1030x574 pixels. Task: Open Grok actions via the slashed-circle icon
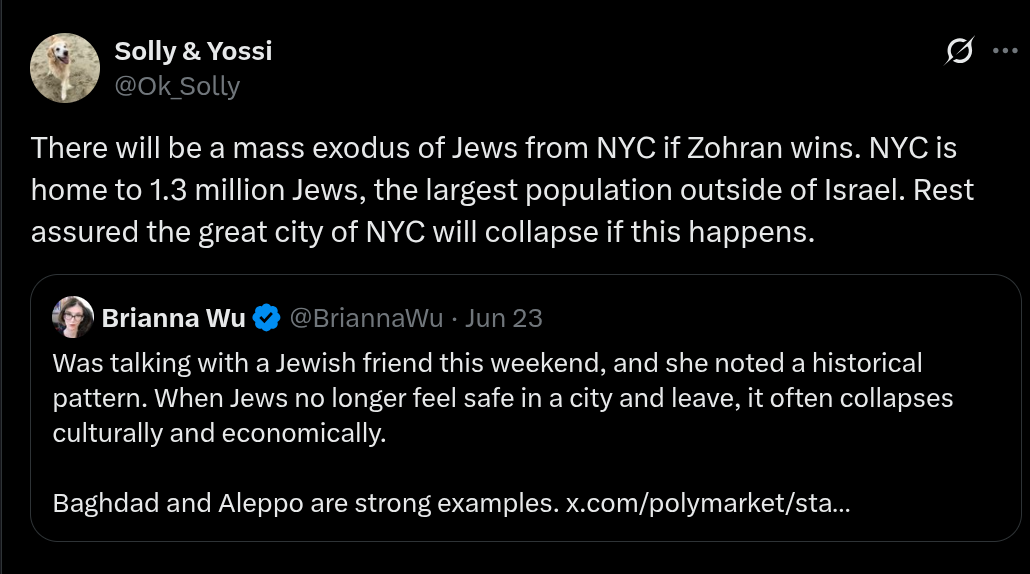(x=959, y=53)
